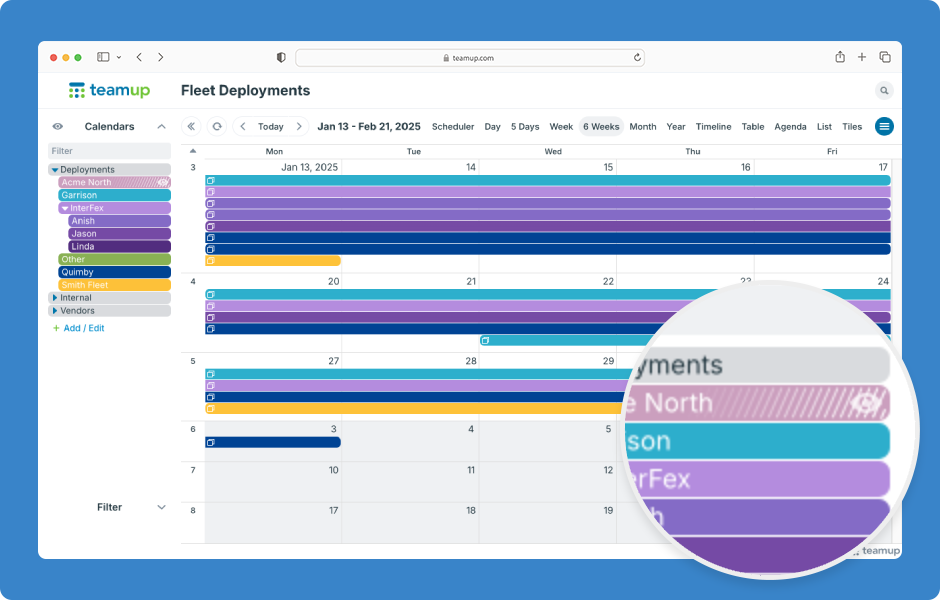Switch to the Timeline view

click(x=713, y=127)
